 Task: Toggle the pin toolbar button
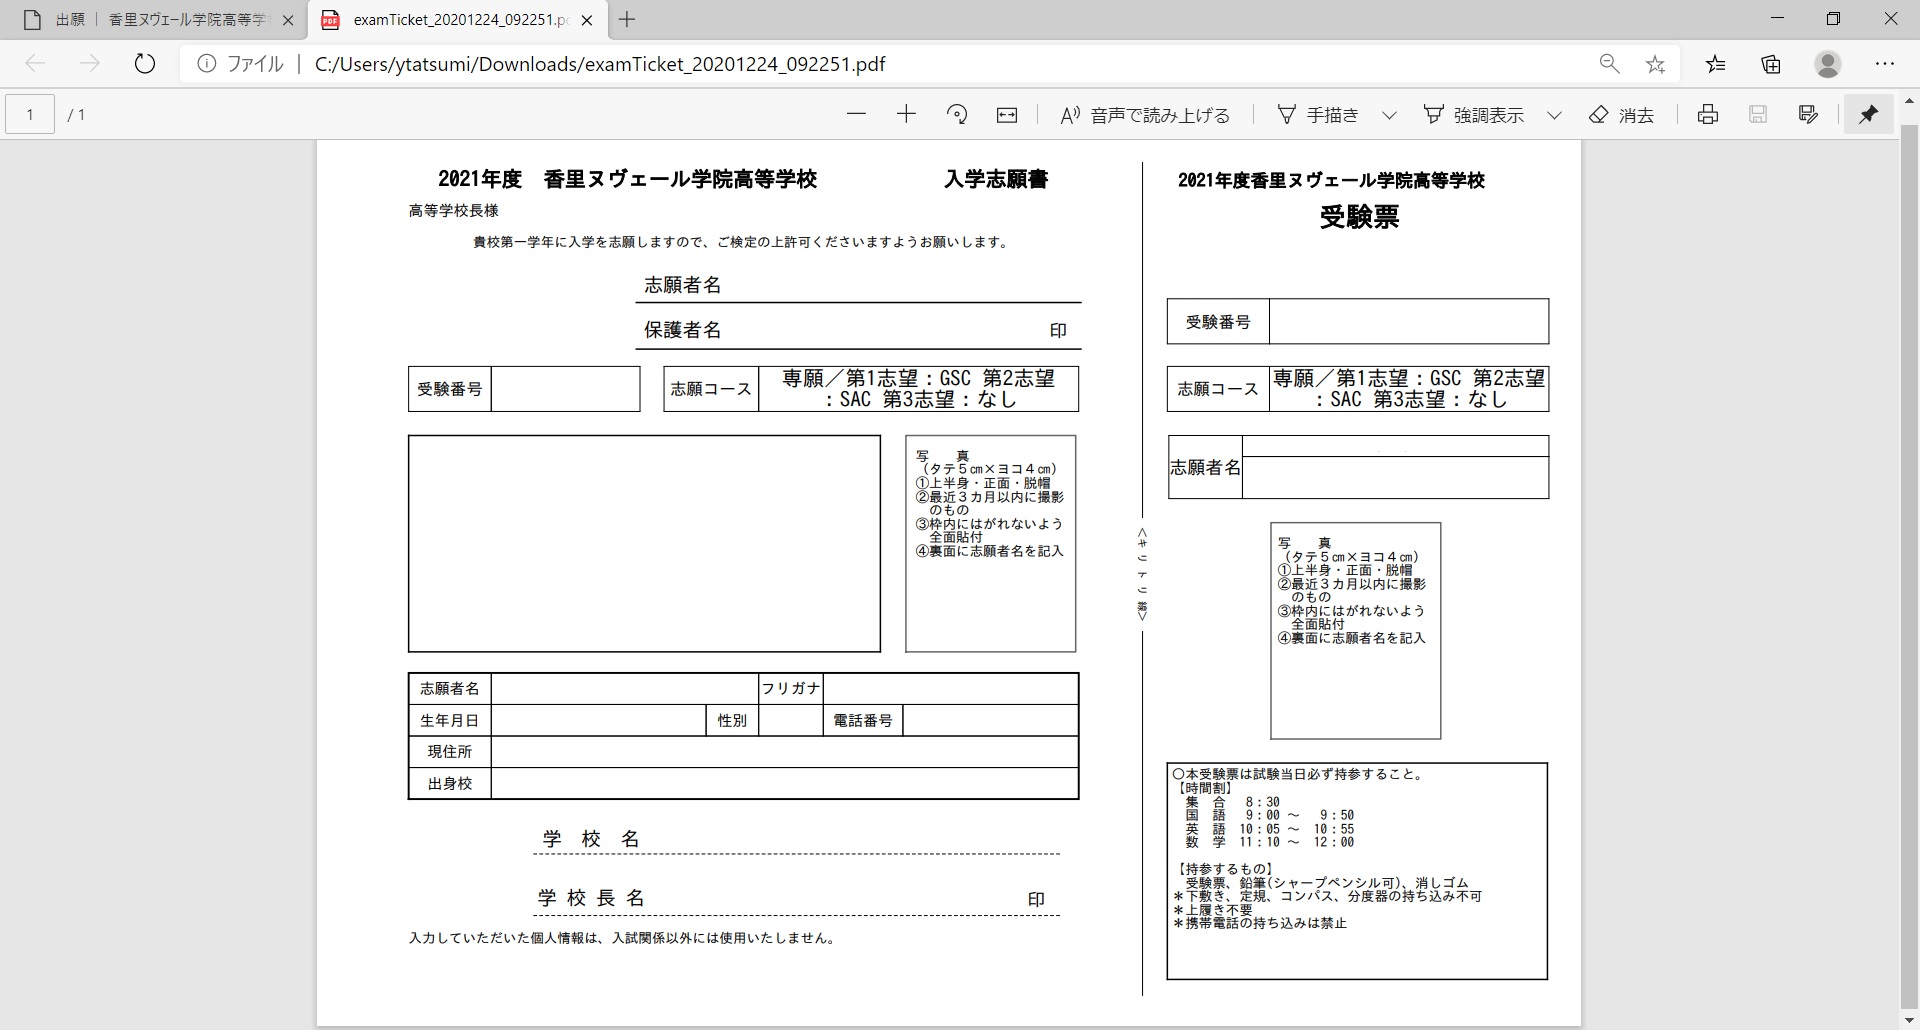coord(1868,114)
